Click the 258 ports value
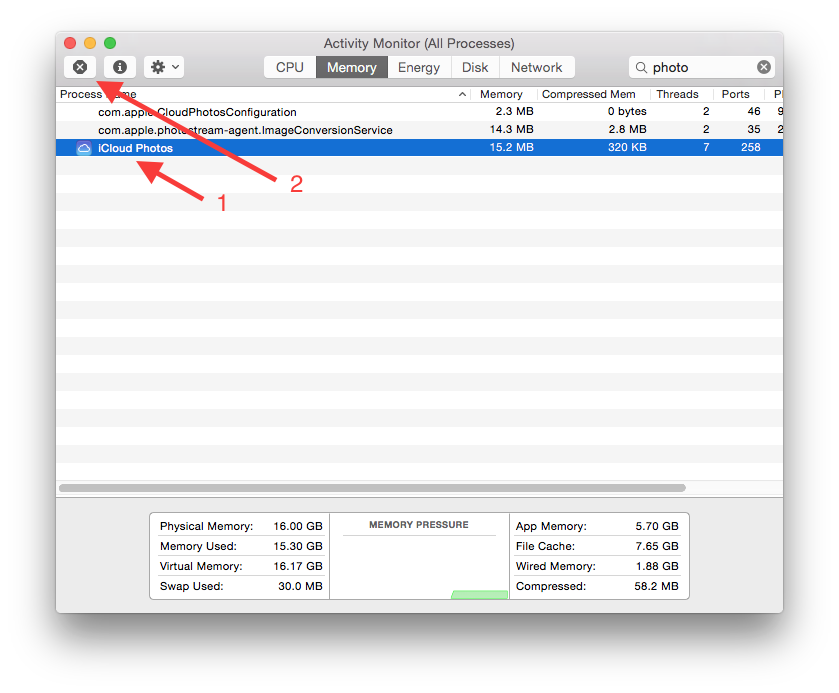839x693 pixels. pos(750,147)
